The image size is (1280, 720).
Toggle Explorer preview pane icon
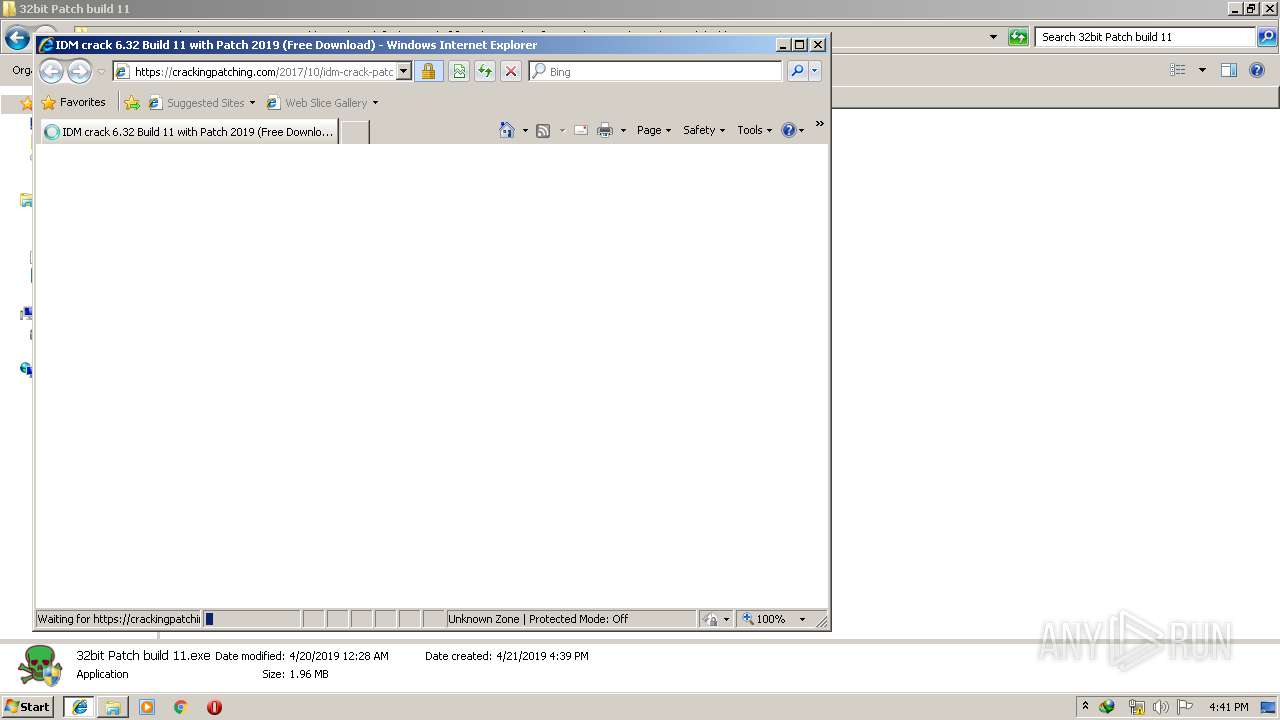tap(1229, 70)
